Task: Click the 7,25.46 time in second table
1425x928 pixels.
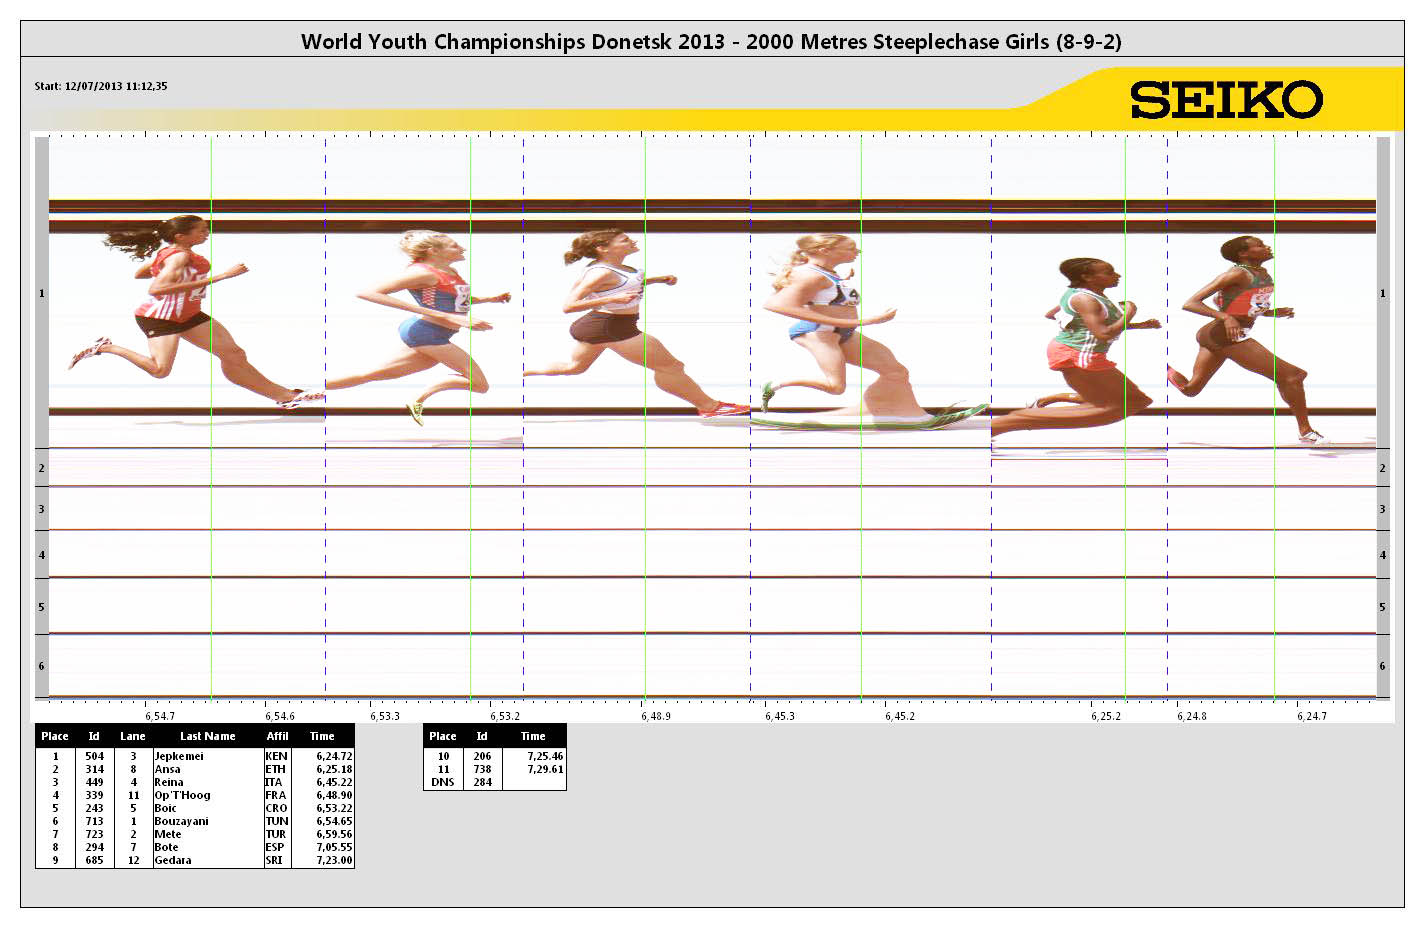Action: (545, 757)
